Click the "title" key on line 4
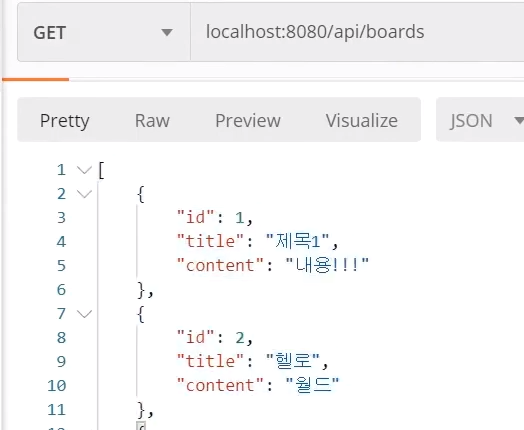 click(x=210, y=241)
